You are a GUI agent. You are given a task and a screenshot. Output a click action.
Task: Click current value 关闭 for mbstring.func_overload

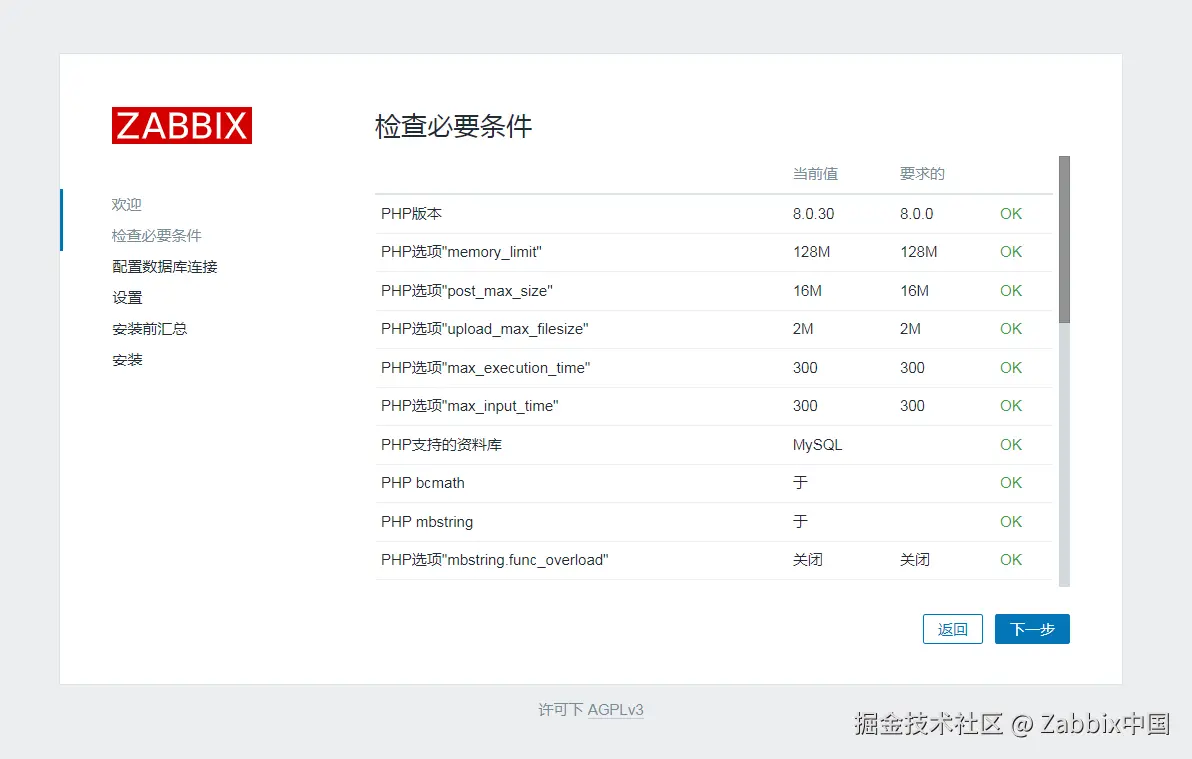click(x=807, y=560)
